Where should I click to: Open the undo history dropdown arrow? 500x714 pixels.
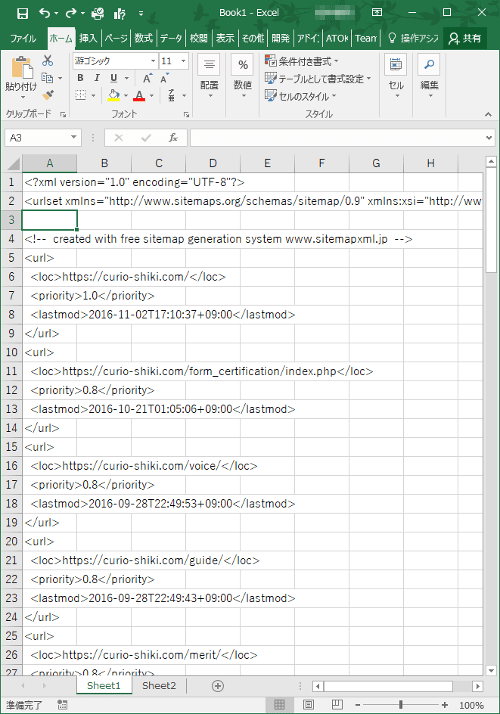[56, 13]
